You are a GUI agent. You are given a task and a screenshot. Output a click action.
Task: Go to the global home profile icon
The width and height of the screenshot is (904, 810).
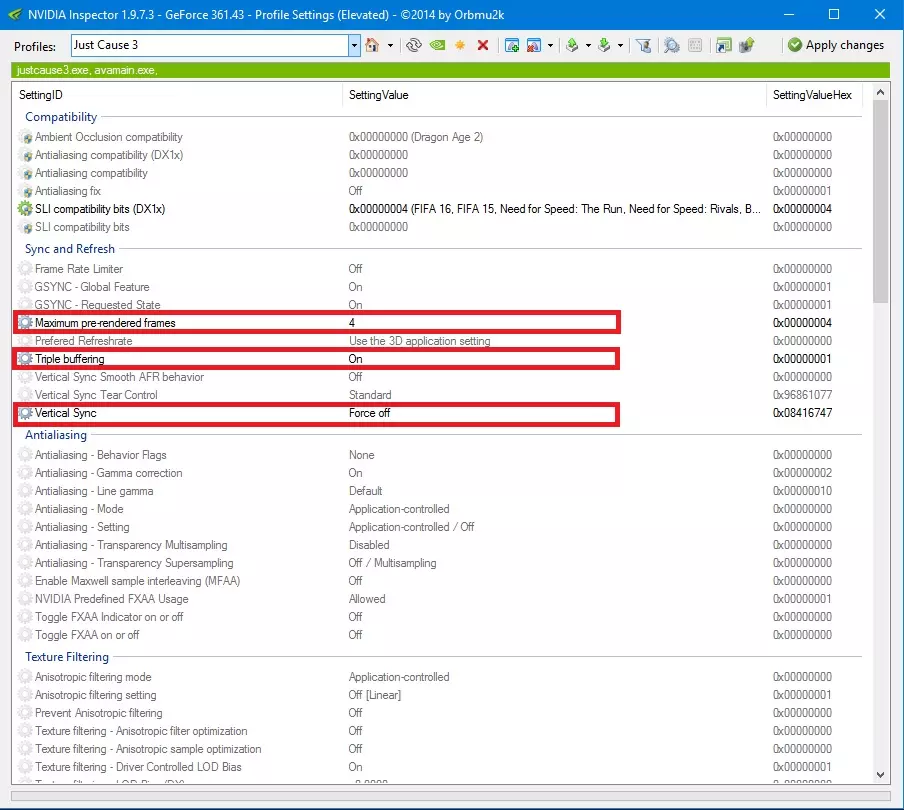(372, 45)
